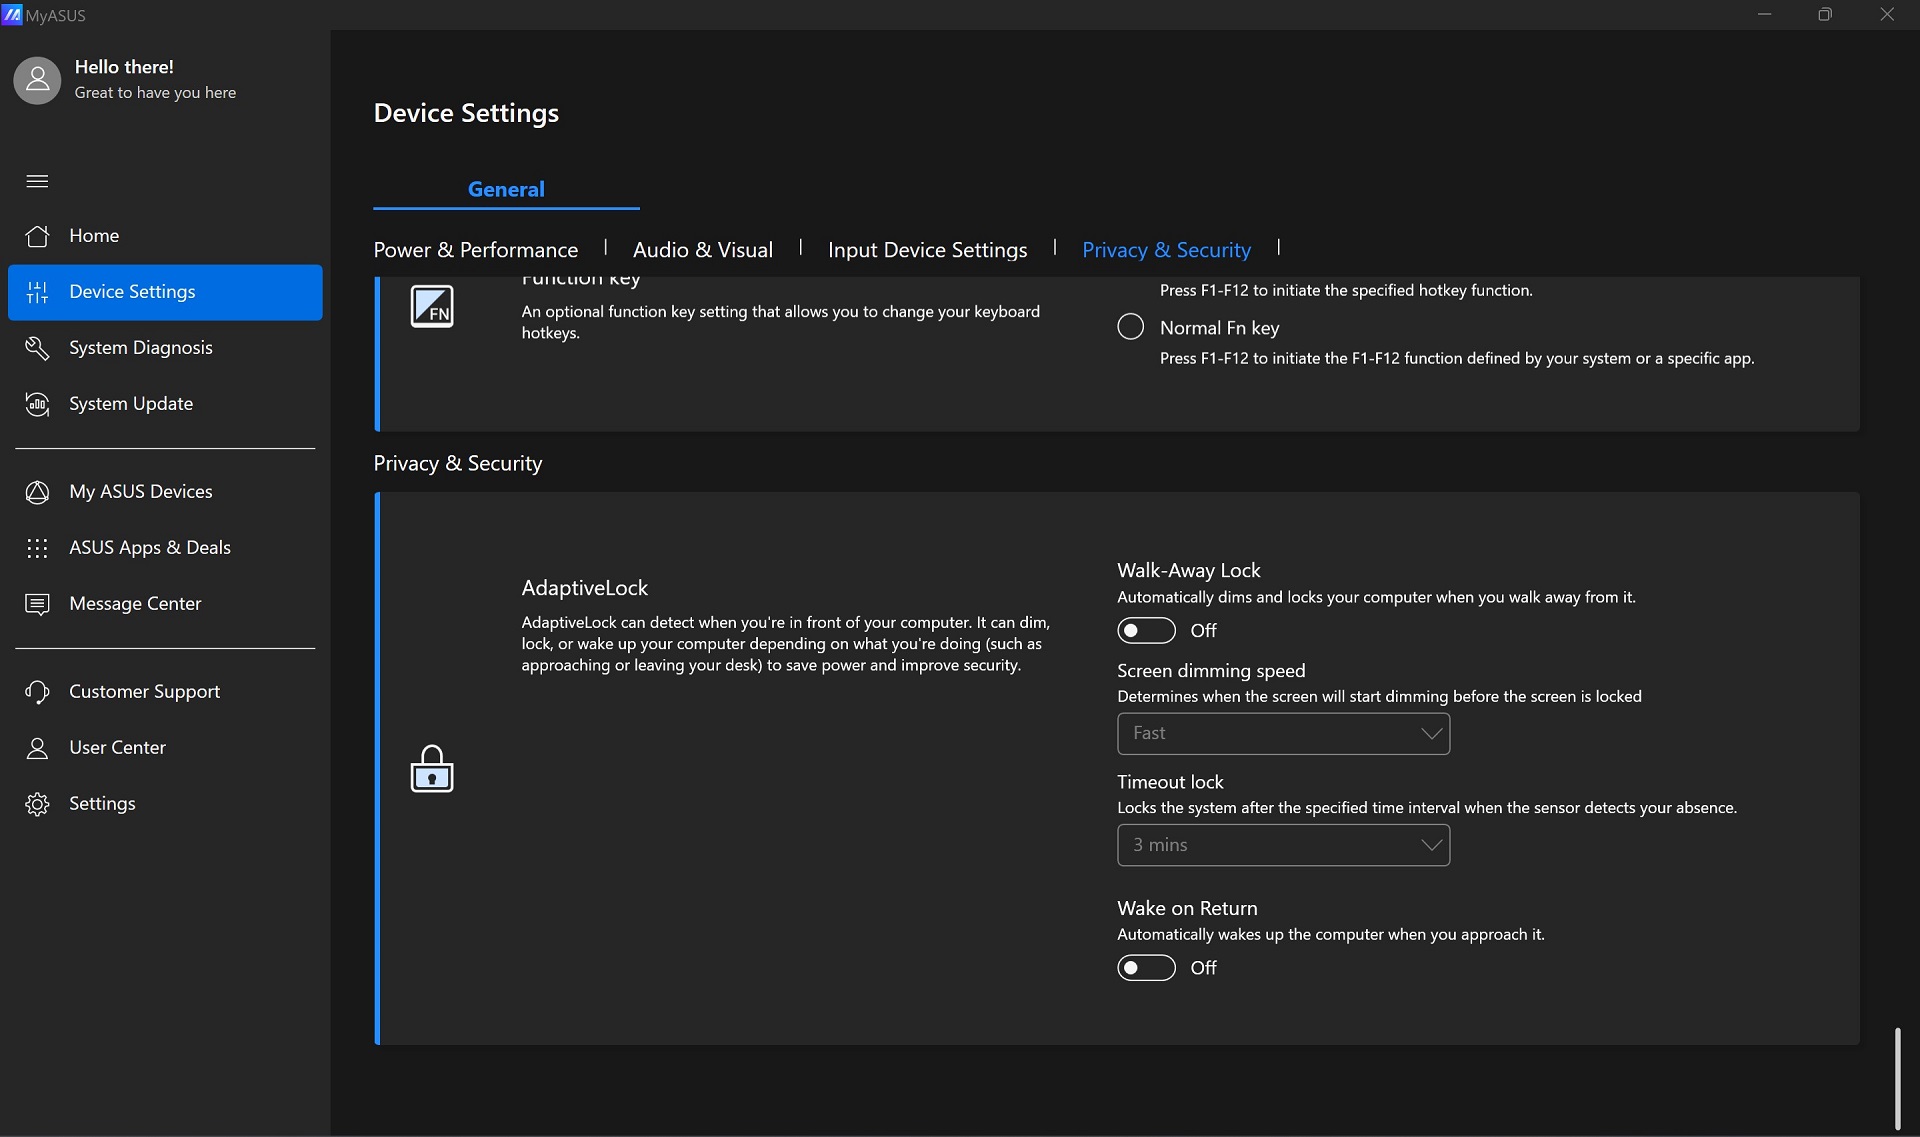The image size is (1920, 1137).
Task: Click the My ASUS Devices icon
Action: click(37, 492)
